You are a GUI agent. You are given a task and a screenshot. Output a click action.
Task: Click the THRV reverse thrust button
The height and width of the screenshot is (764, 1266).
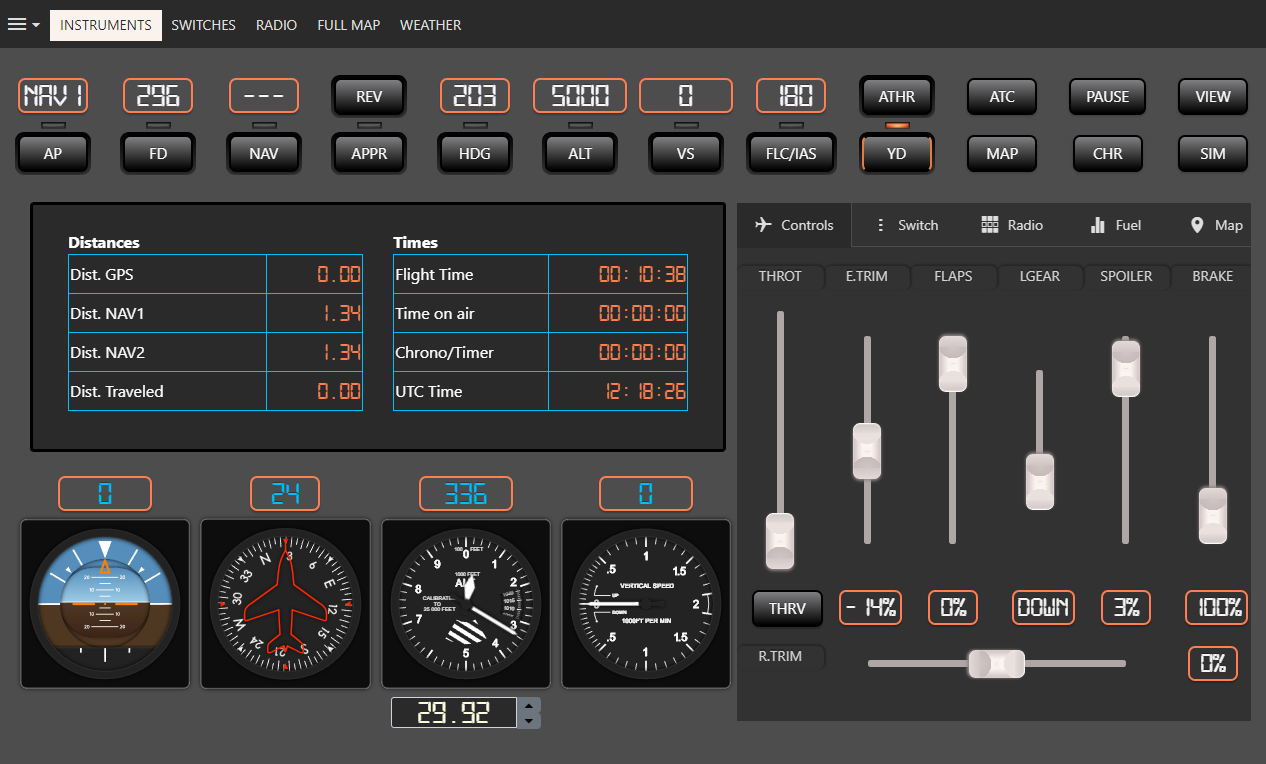click(x=787, y=608)
